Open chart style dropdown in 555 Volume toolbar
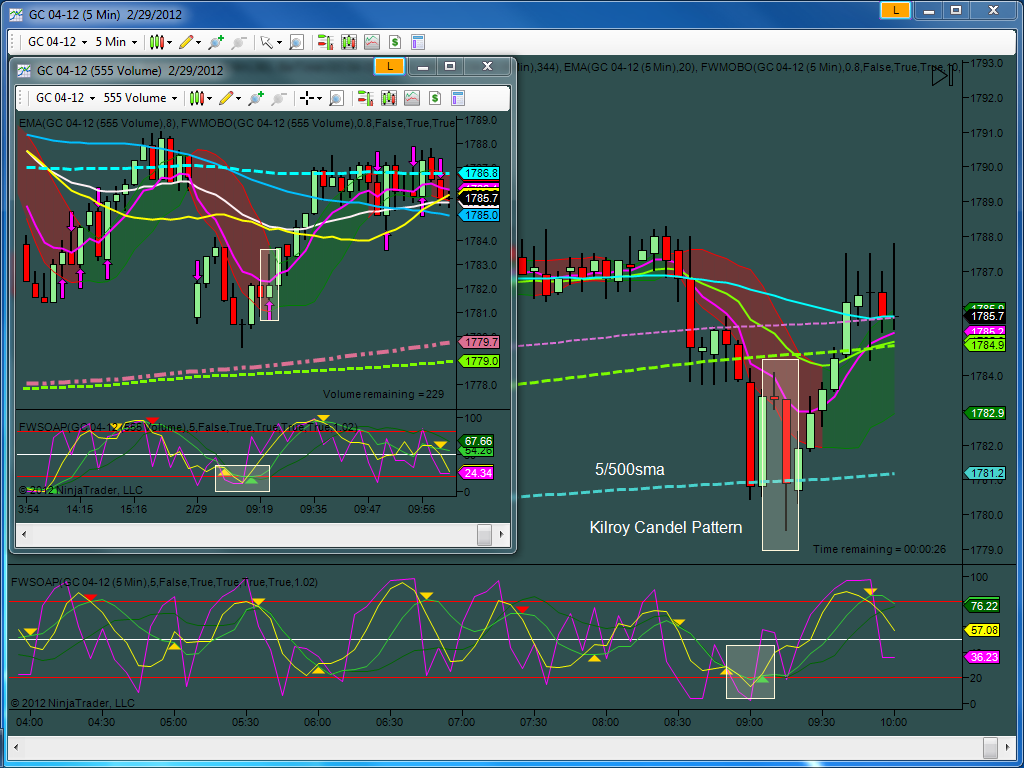Viewport: 1024px width, 768px height. point(200,99)
